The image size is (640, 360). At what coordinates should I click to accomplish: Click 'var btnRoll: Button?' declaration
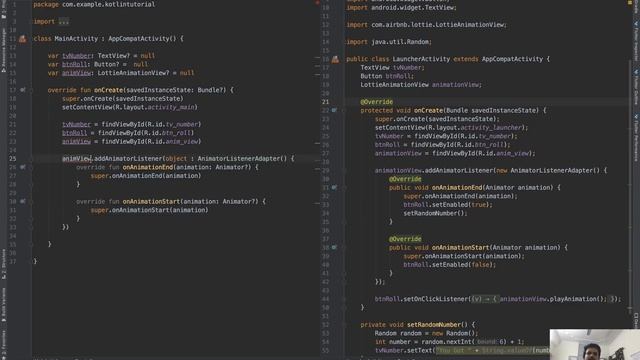pos(83,64)
